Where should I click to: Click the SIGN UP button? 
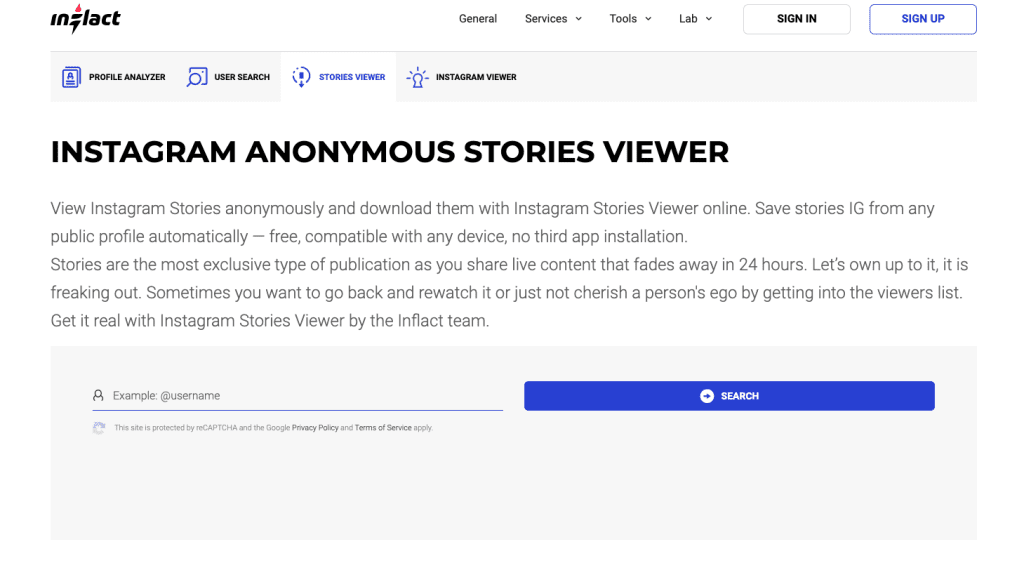pos(923,19)
